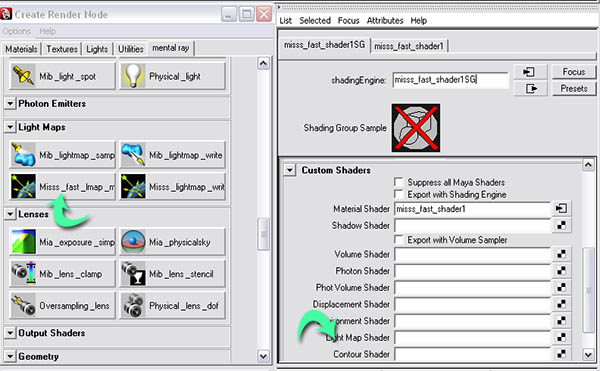600x371 pixels.
Task: Select the mental ray tab
Action: (x=171, y=48)
